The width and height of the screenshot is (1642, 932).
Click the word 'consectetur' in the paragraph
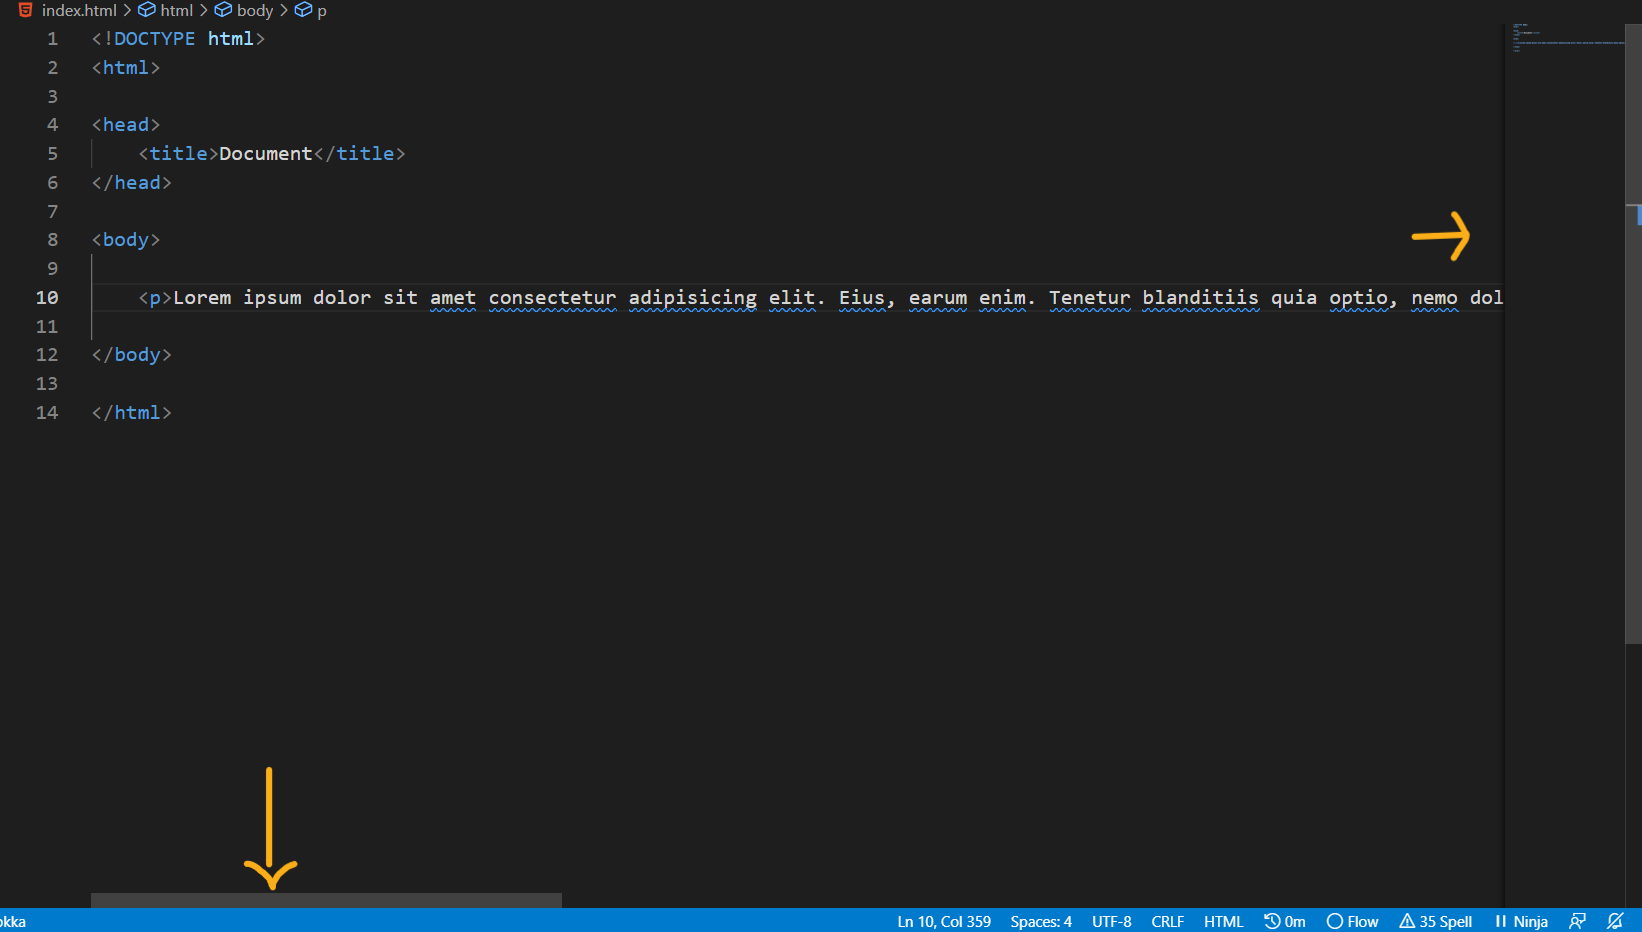[x=552, y=298]
